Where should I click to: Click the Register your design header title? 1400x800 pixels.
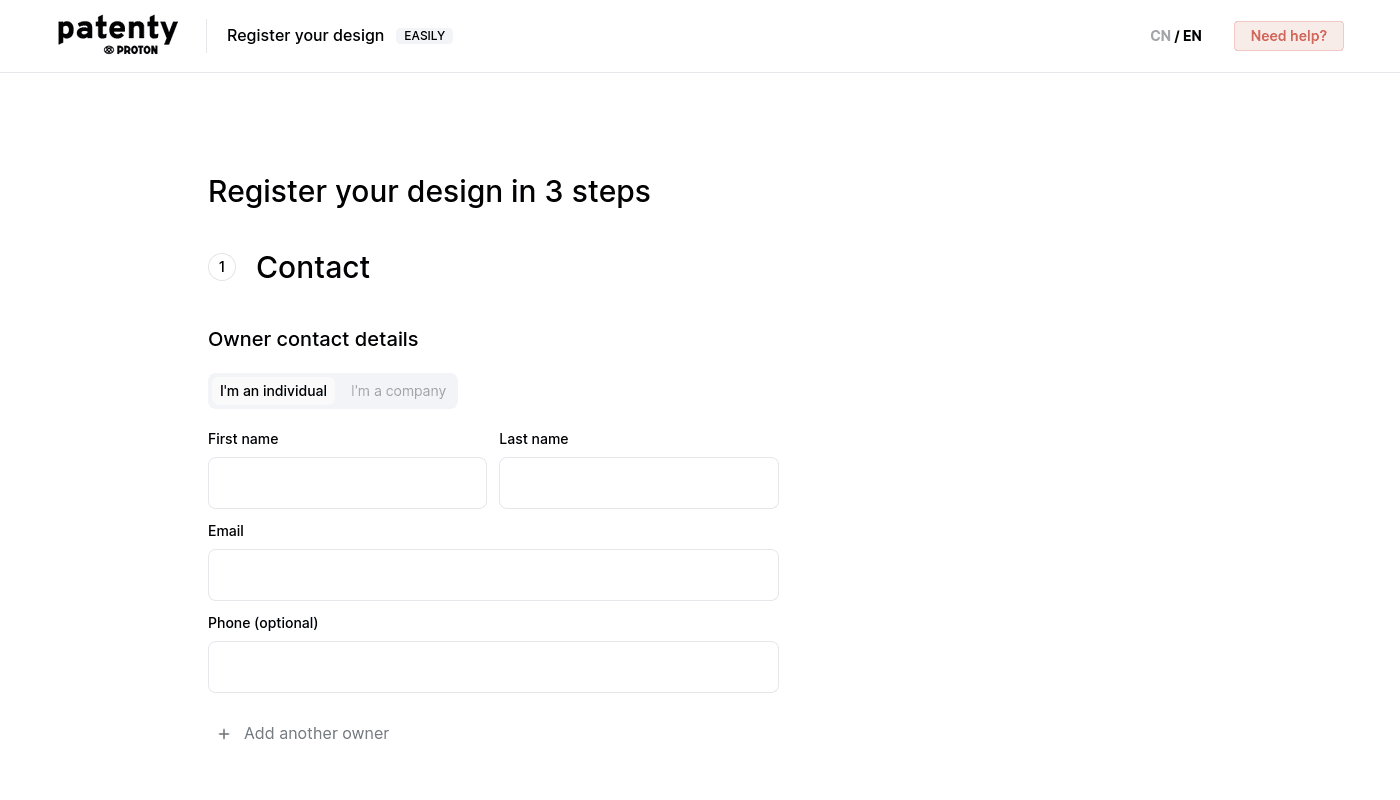pos(305,36)
